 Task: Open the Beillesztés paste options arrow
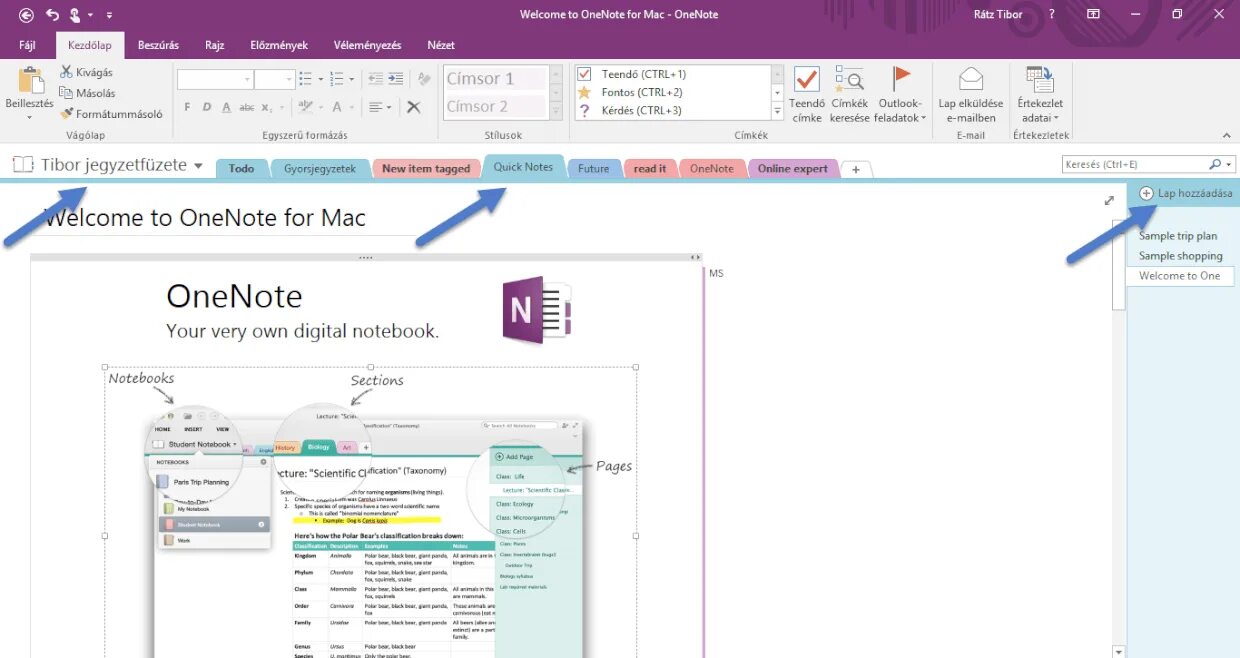[29, 117]
